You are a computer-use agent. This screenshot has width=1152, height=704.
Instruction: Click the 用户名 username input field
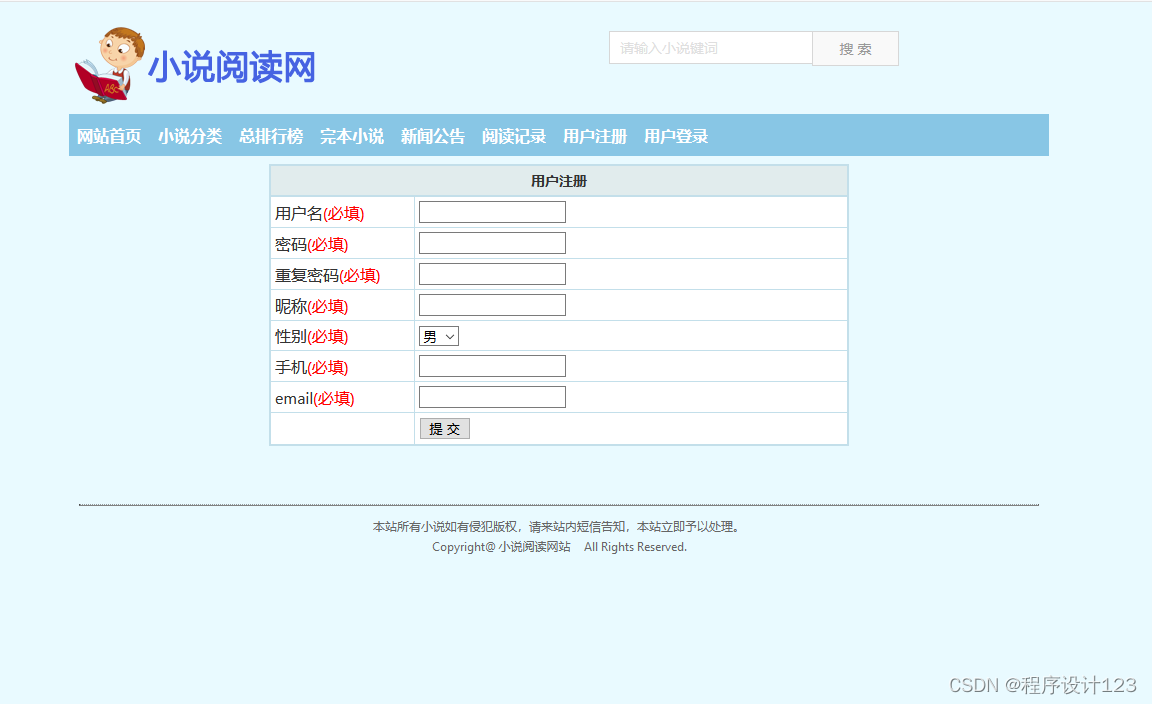tap(491, 211)
